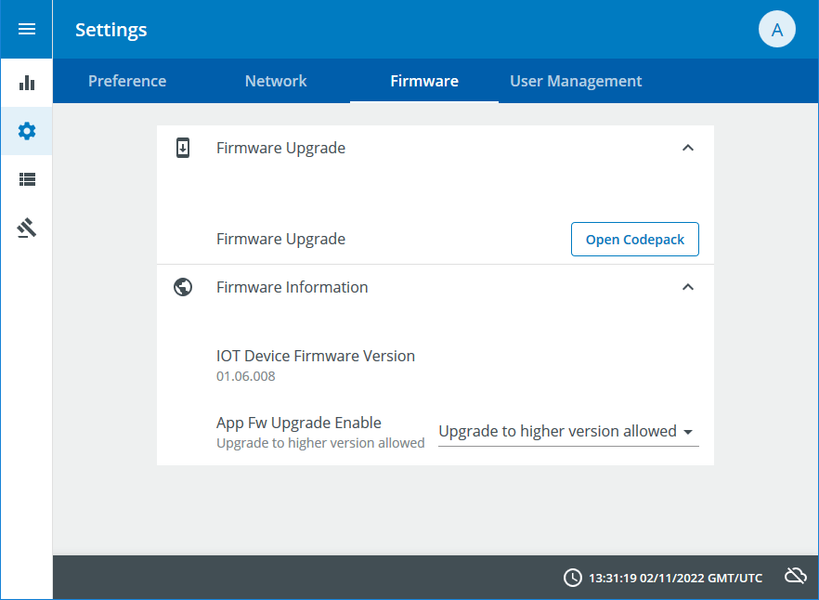Open the hamburger navigation menu
Viewport: 819px width, 600px height.
coord(27,29)
